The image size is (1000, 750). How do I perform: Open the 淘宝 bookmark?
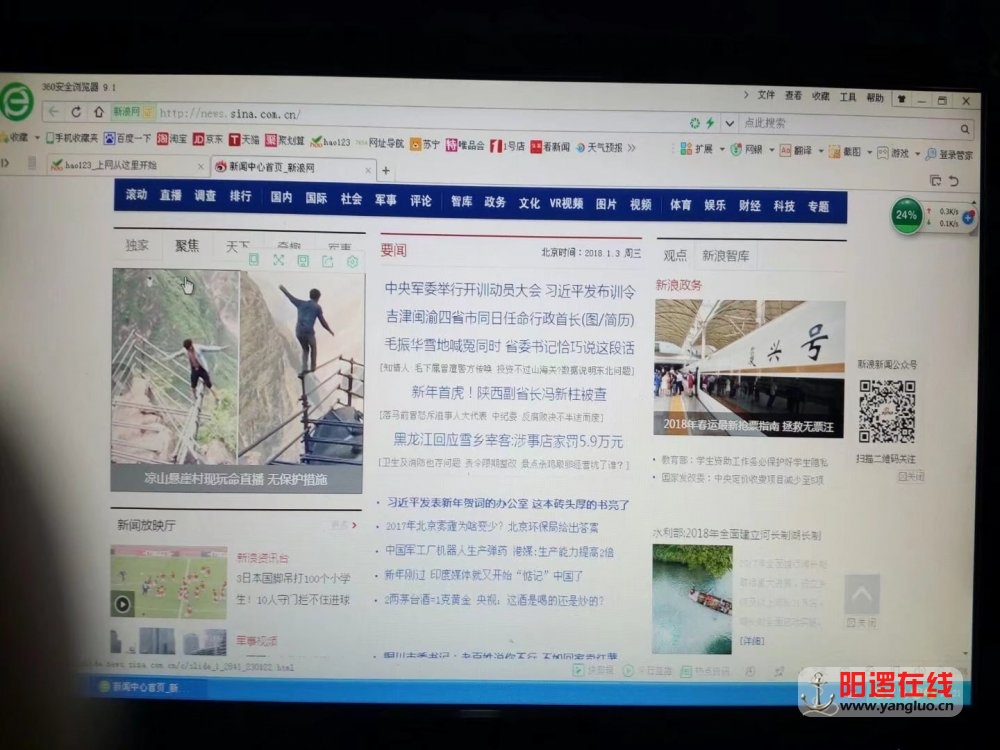pyautogui.click(x=172, y=138)
